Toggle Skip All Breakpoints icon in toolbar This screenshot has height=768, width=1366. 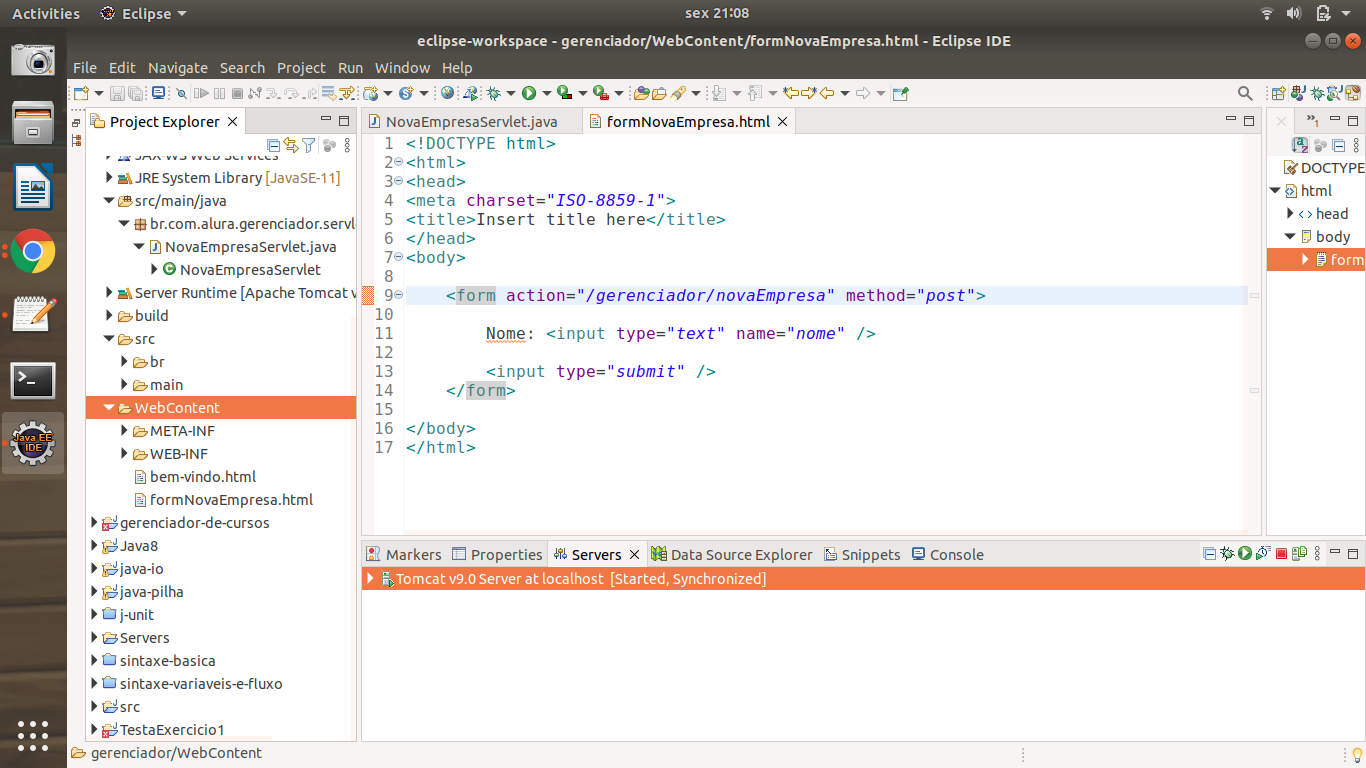[181, 93]
